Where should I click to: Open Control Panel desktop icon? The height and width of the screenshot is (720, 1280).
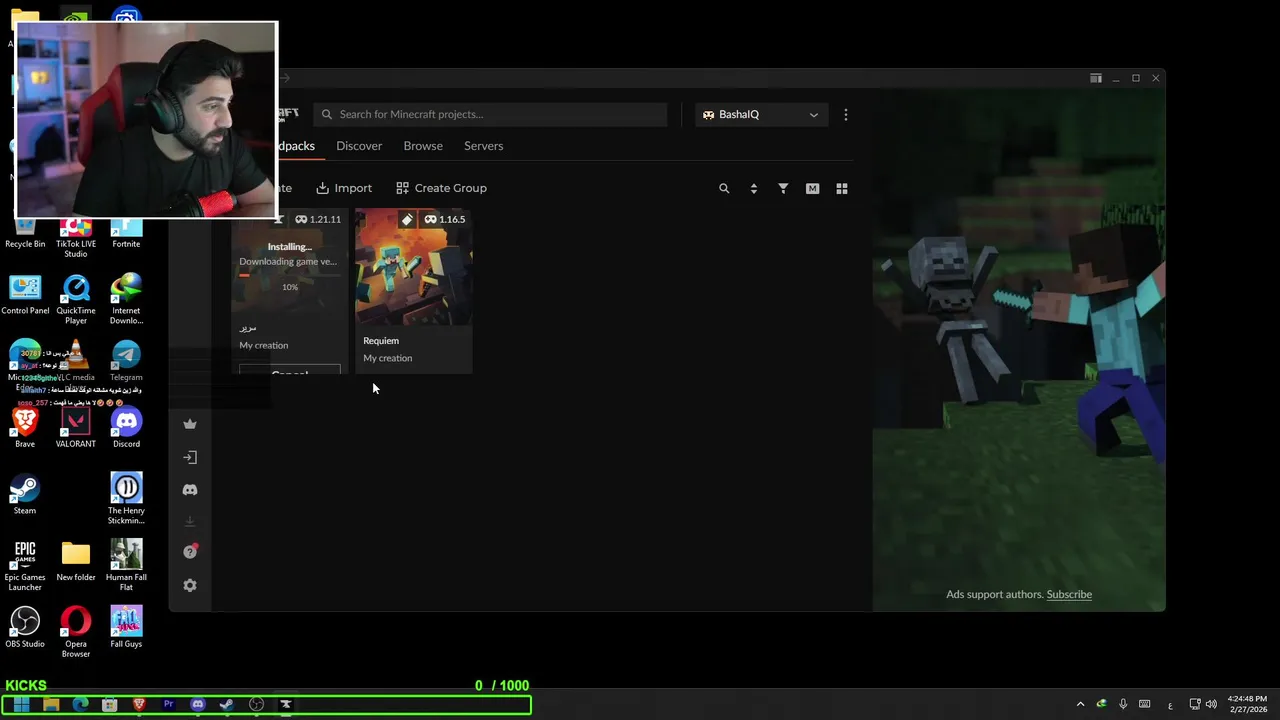[25, 296]
